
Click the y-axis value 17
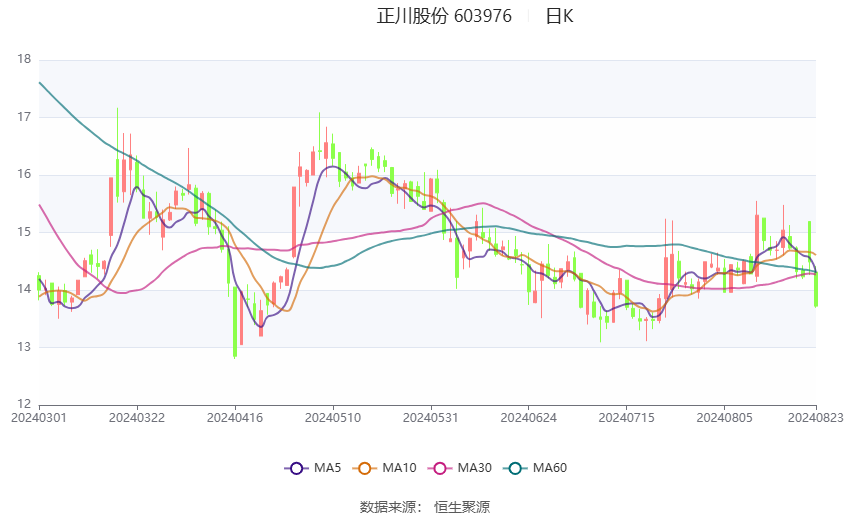tap(24, 117)
